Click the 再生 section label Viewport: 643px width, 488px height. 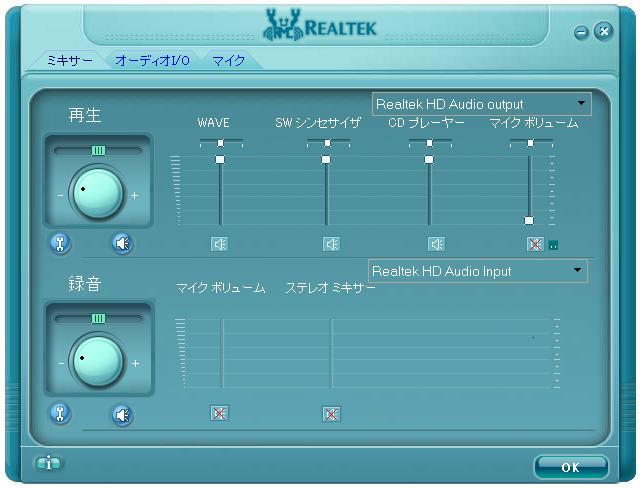(x=85, y=115)
